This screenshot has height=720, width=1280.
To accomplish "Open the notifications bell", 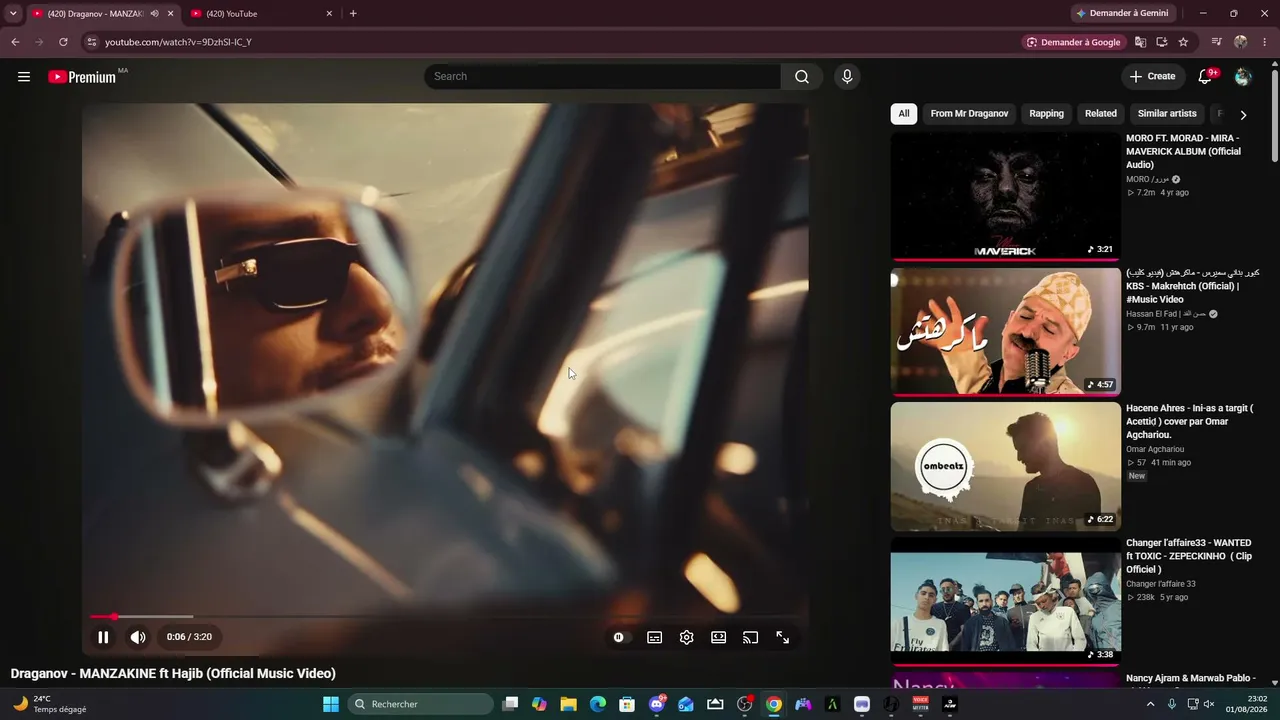I will tap(1206, 76).
